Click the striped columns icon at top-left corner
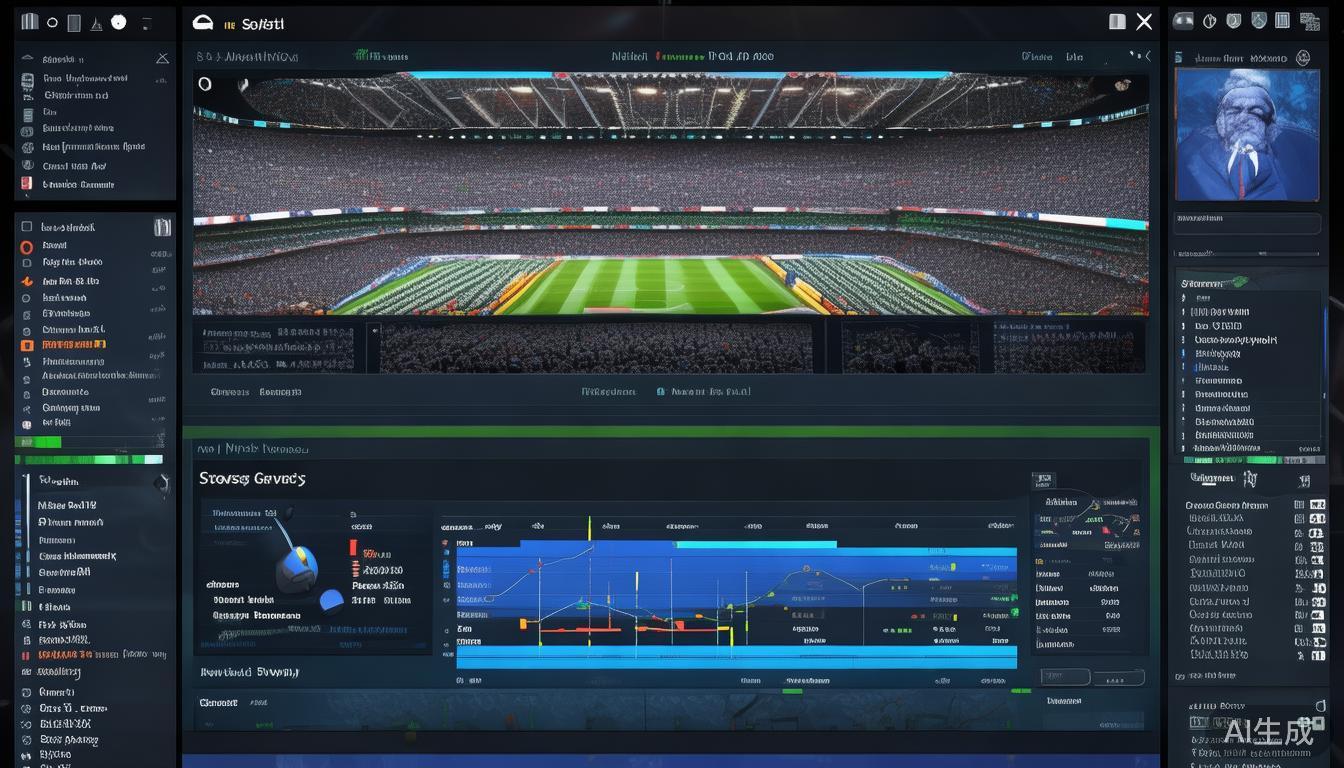The height and width of the screenshot is (768, 1344). [29, 22]
